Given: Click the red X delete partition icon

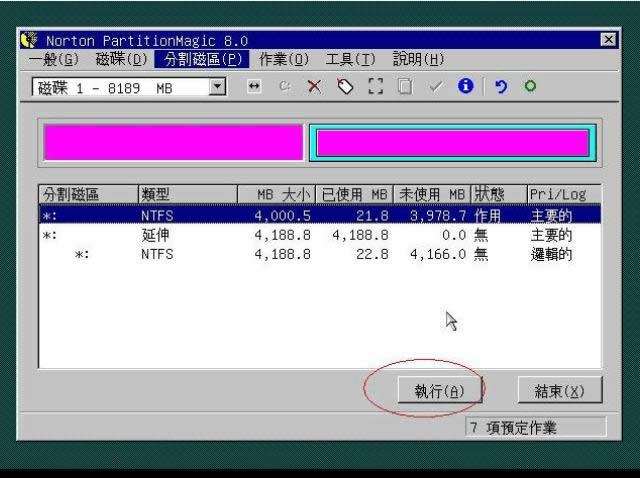Looking at the screenshot, I should coord(314,88).
